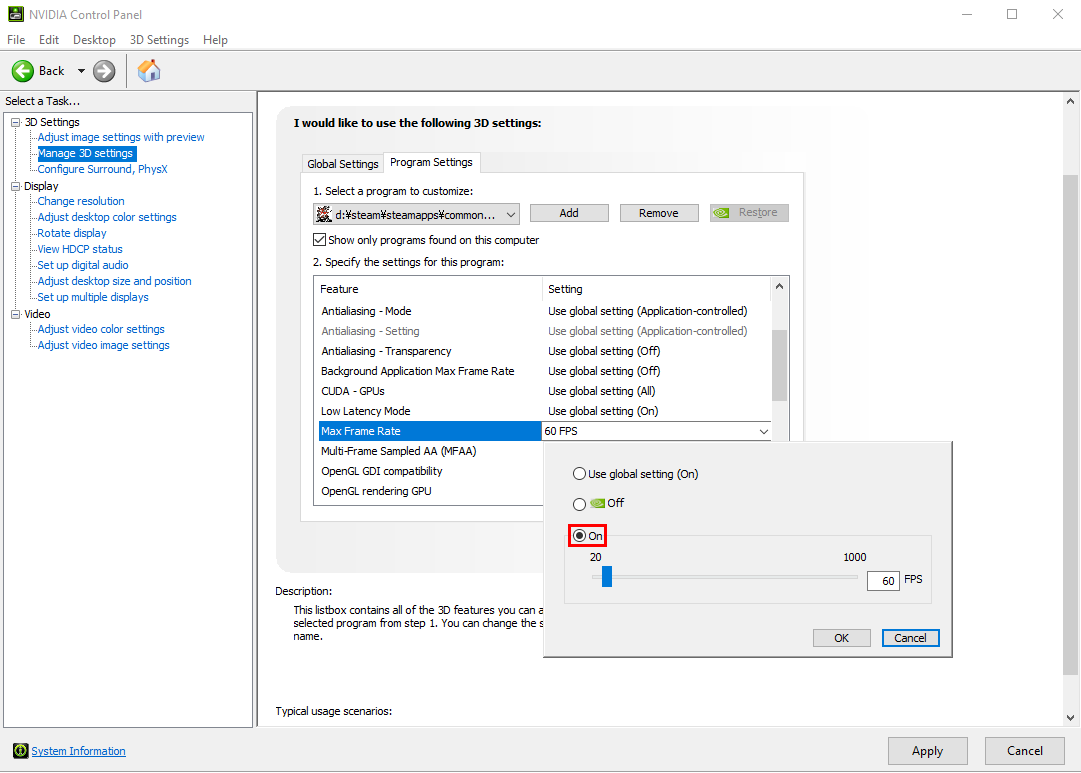
Task: Open the System Information link
Action: coord(79,751)
